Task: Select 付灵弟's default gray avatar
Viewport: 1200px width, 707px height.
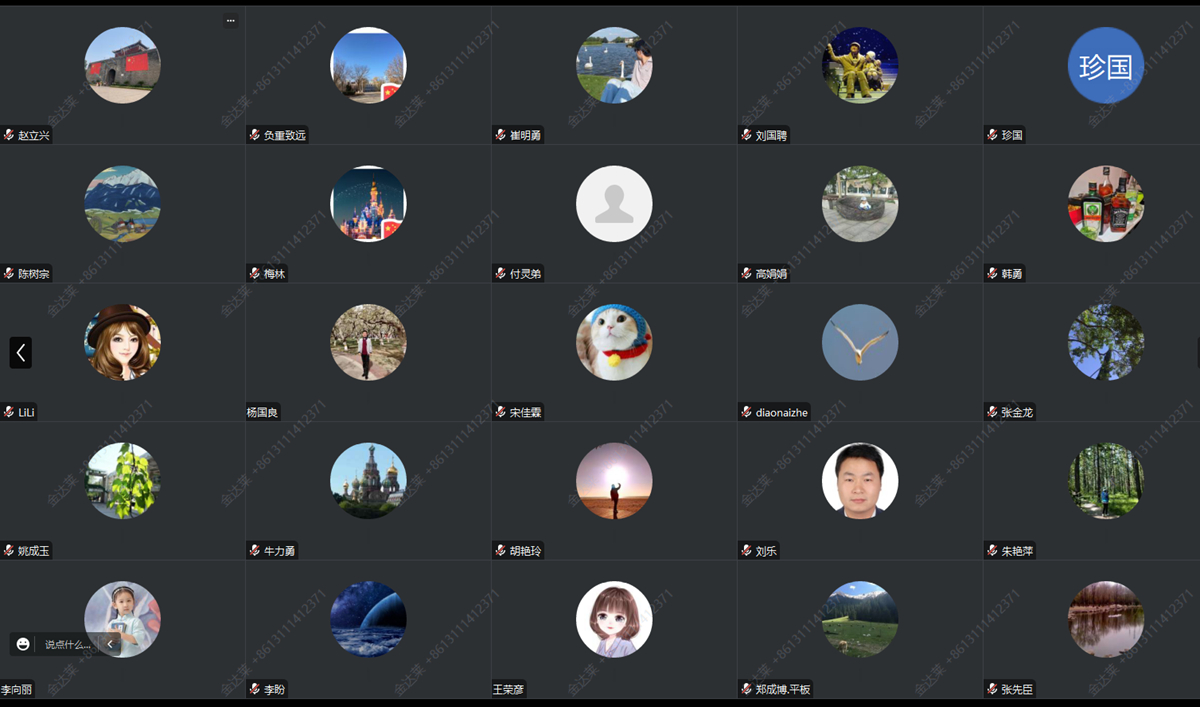Action: [614, 204]
